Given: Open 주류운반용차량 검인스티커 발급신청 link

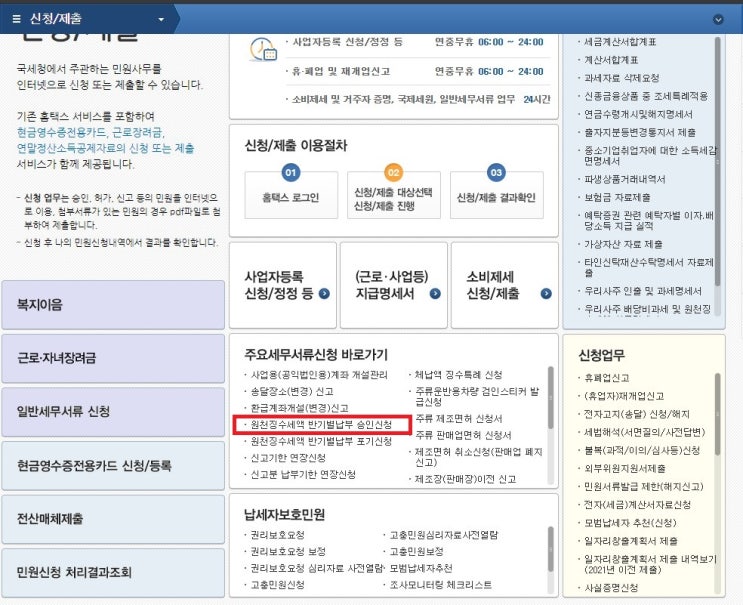Looking at the screenshot, I should point(477,397).
